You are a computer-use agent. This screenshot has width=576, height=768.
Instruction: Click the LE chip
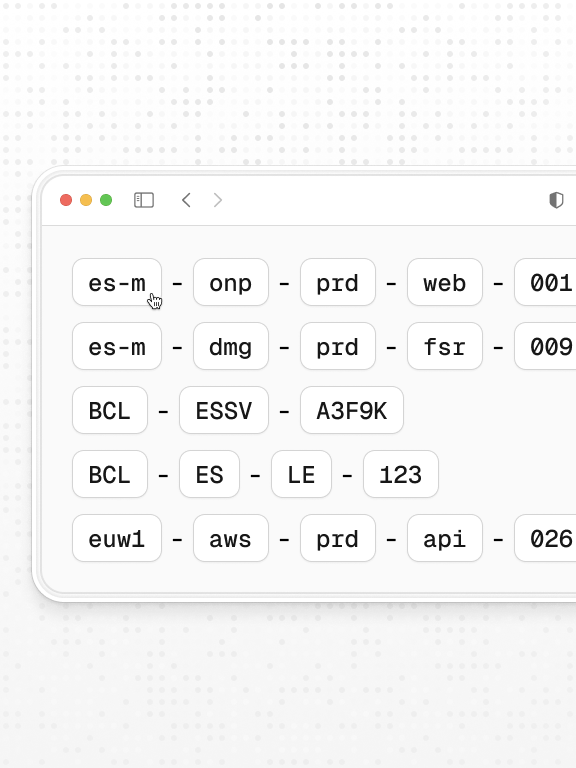[x=301, y=474]
